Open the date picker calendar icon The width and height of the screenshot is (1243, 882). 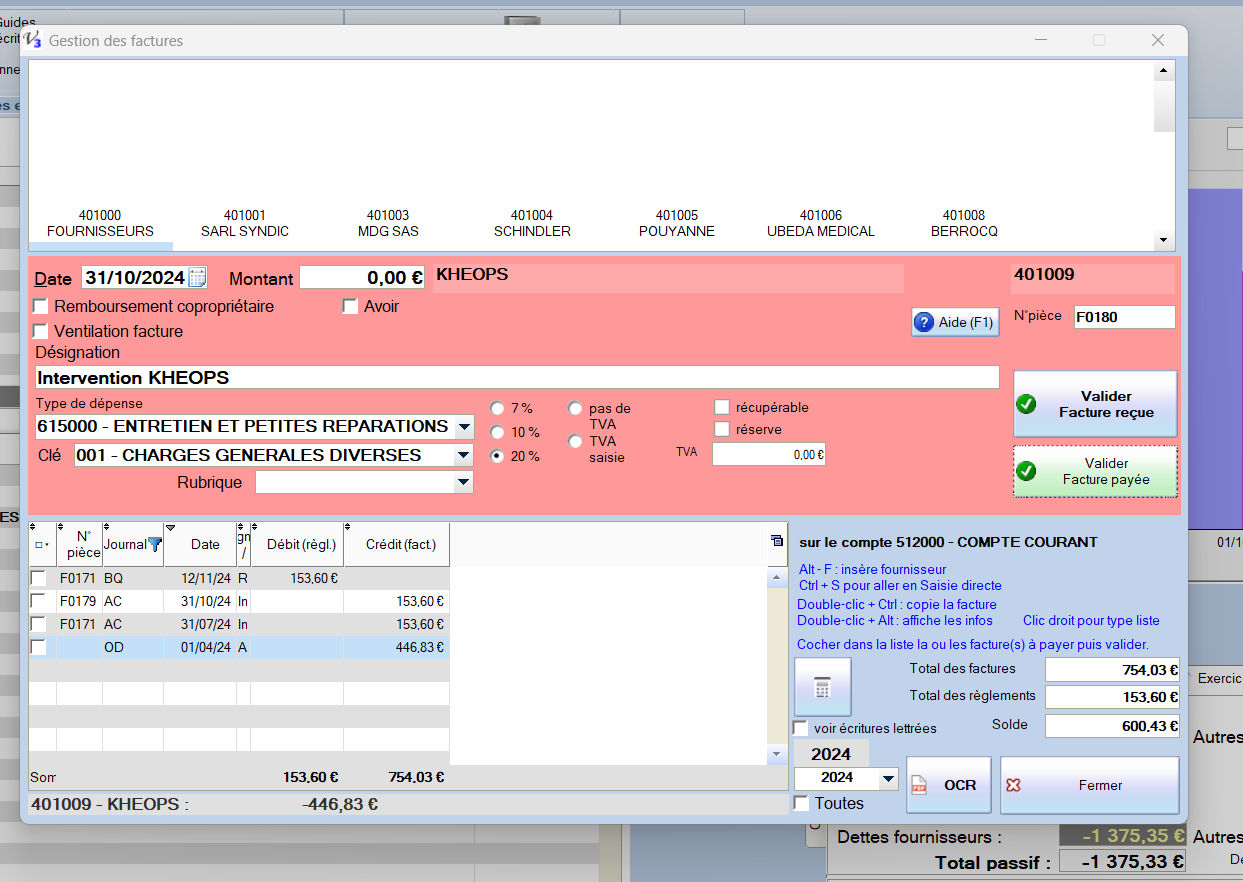(x=197, y=278)
